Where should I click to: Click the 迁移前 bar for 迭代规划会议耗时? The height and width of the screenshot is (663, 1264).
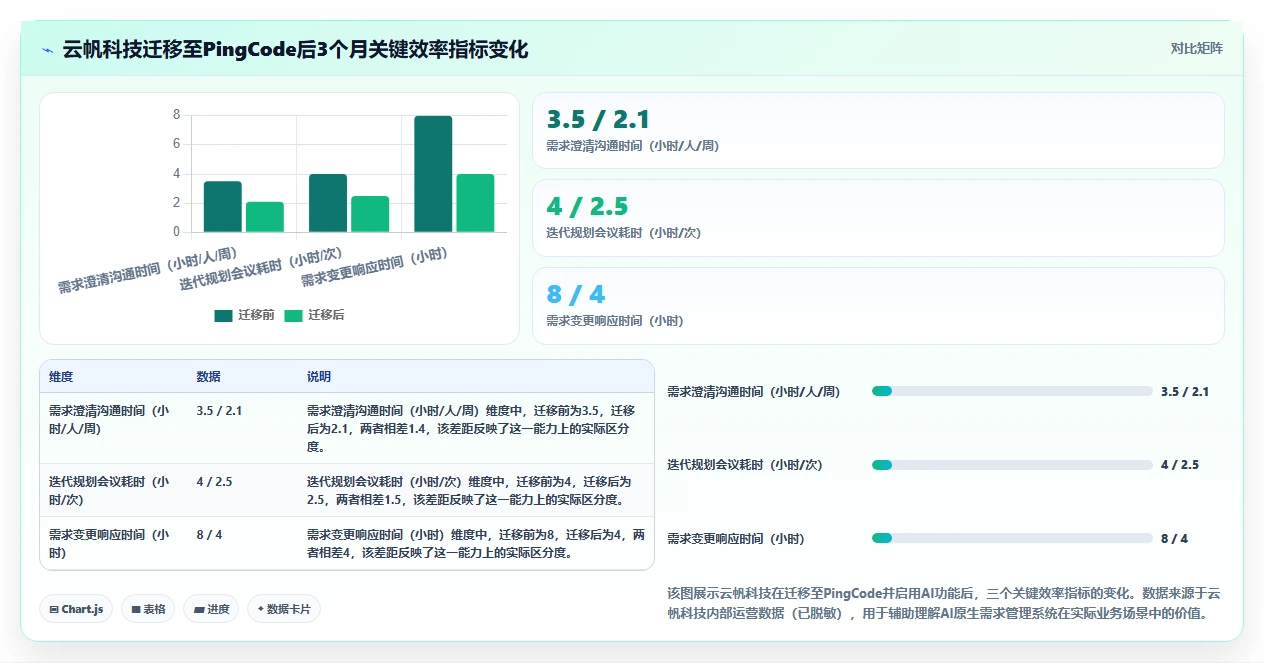(x=328, y=203)
